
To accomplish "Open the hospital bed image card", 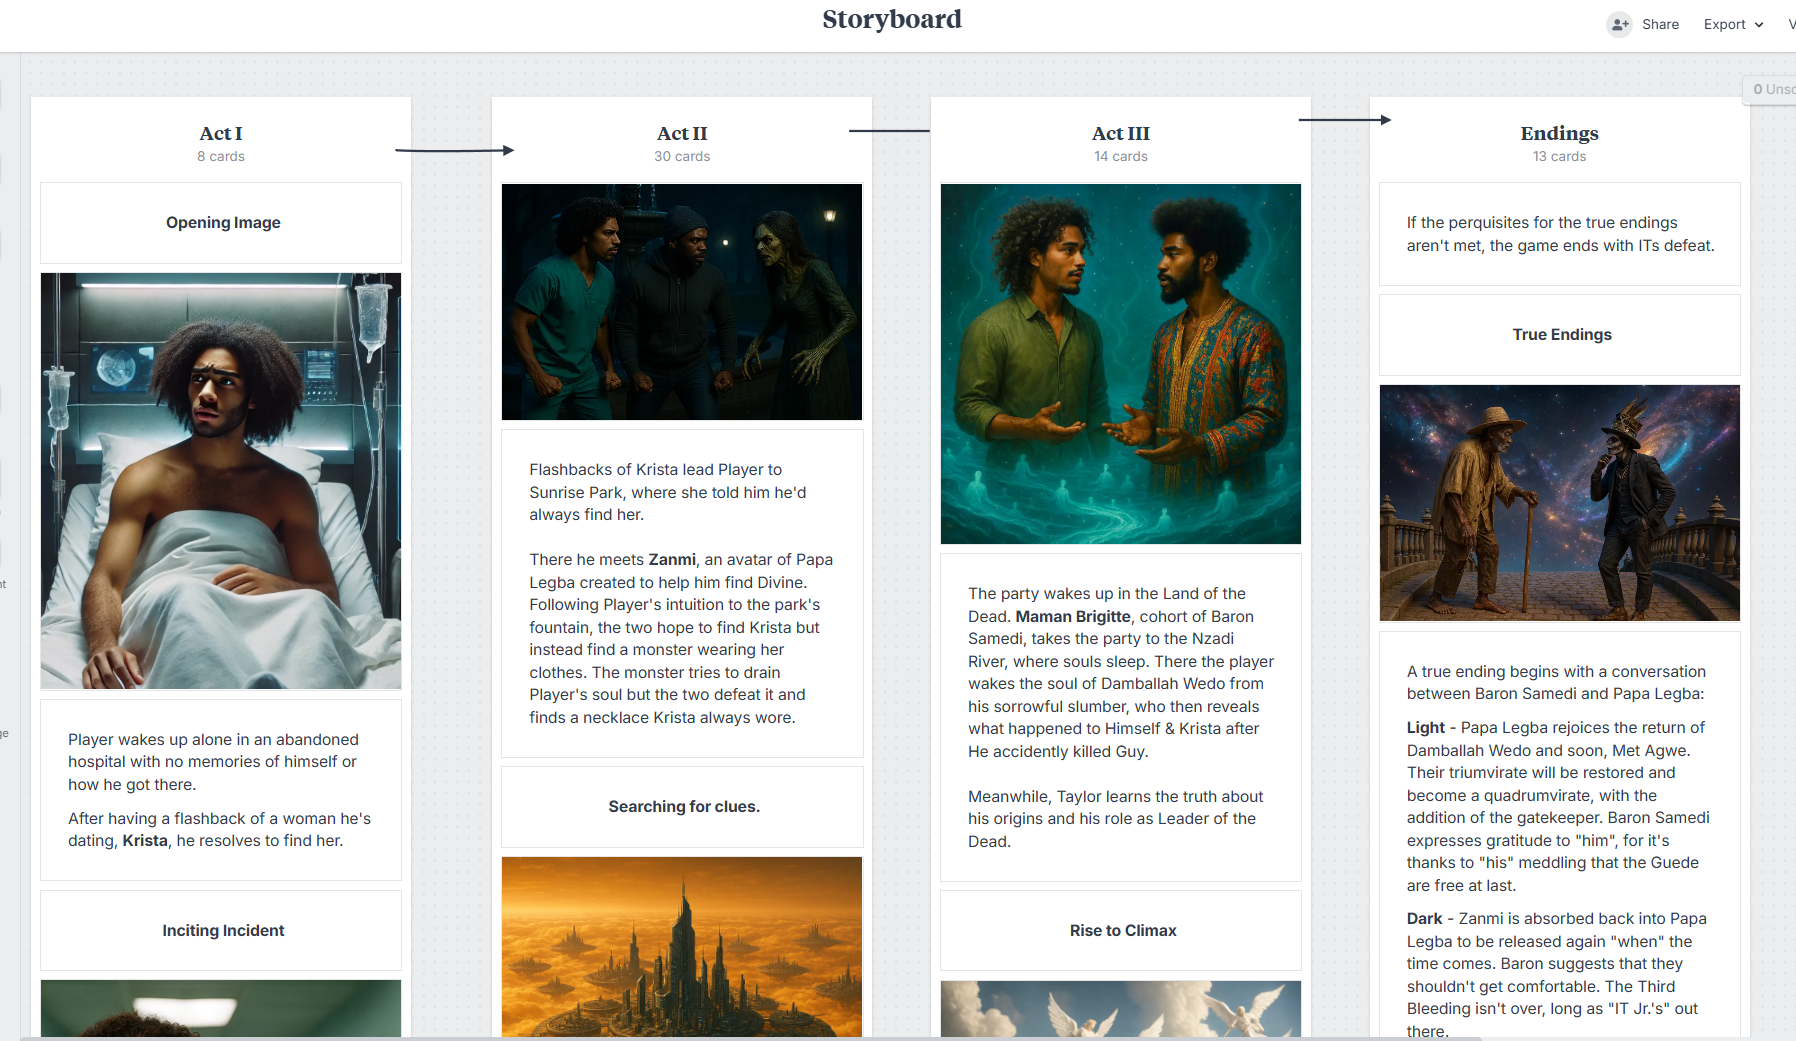I will click(x=221, y=481).
